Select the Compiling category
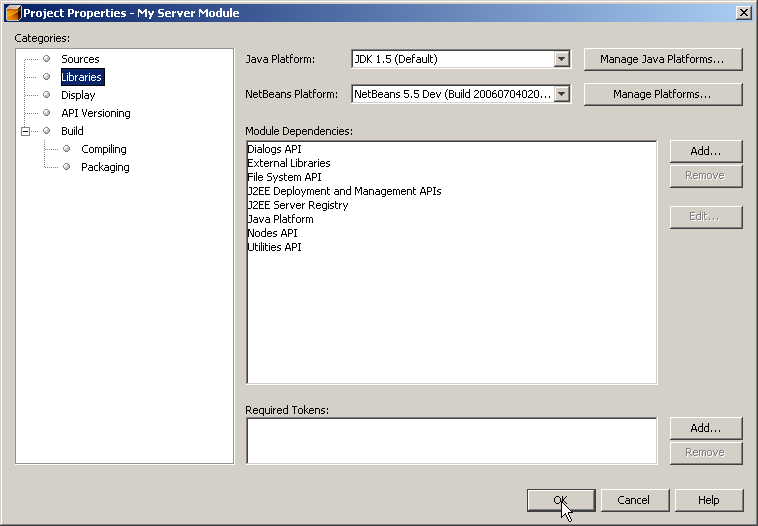This screenshot has height=526, width=758. tap(103, 149)
